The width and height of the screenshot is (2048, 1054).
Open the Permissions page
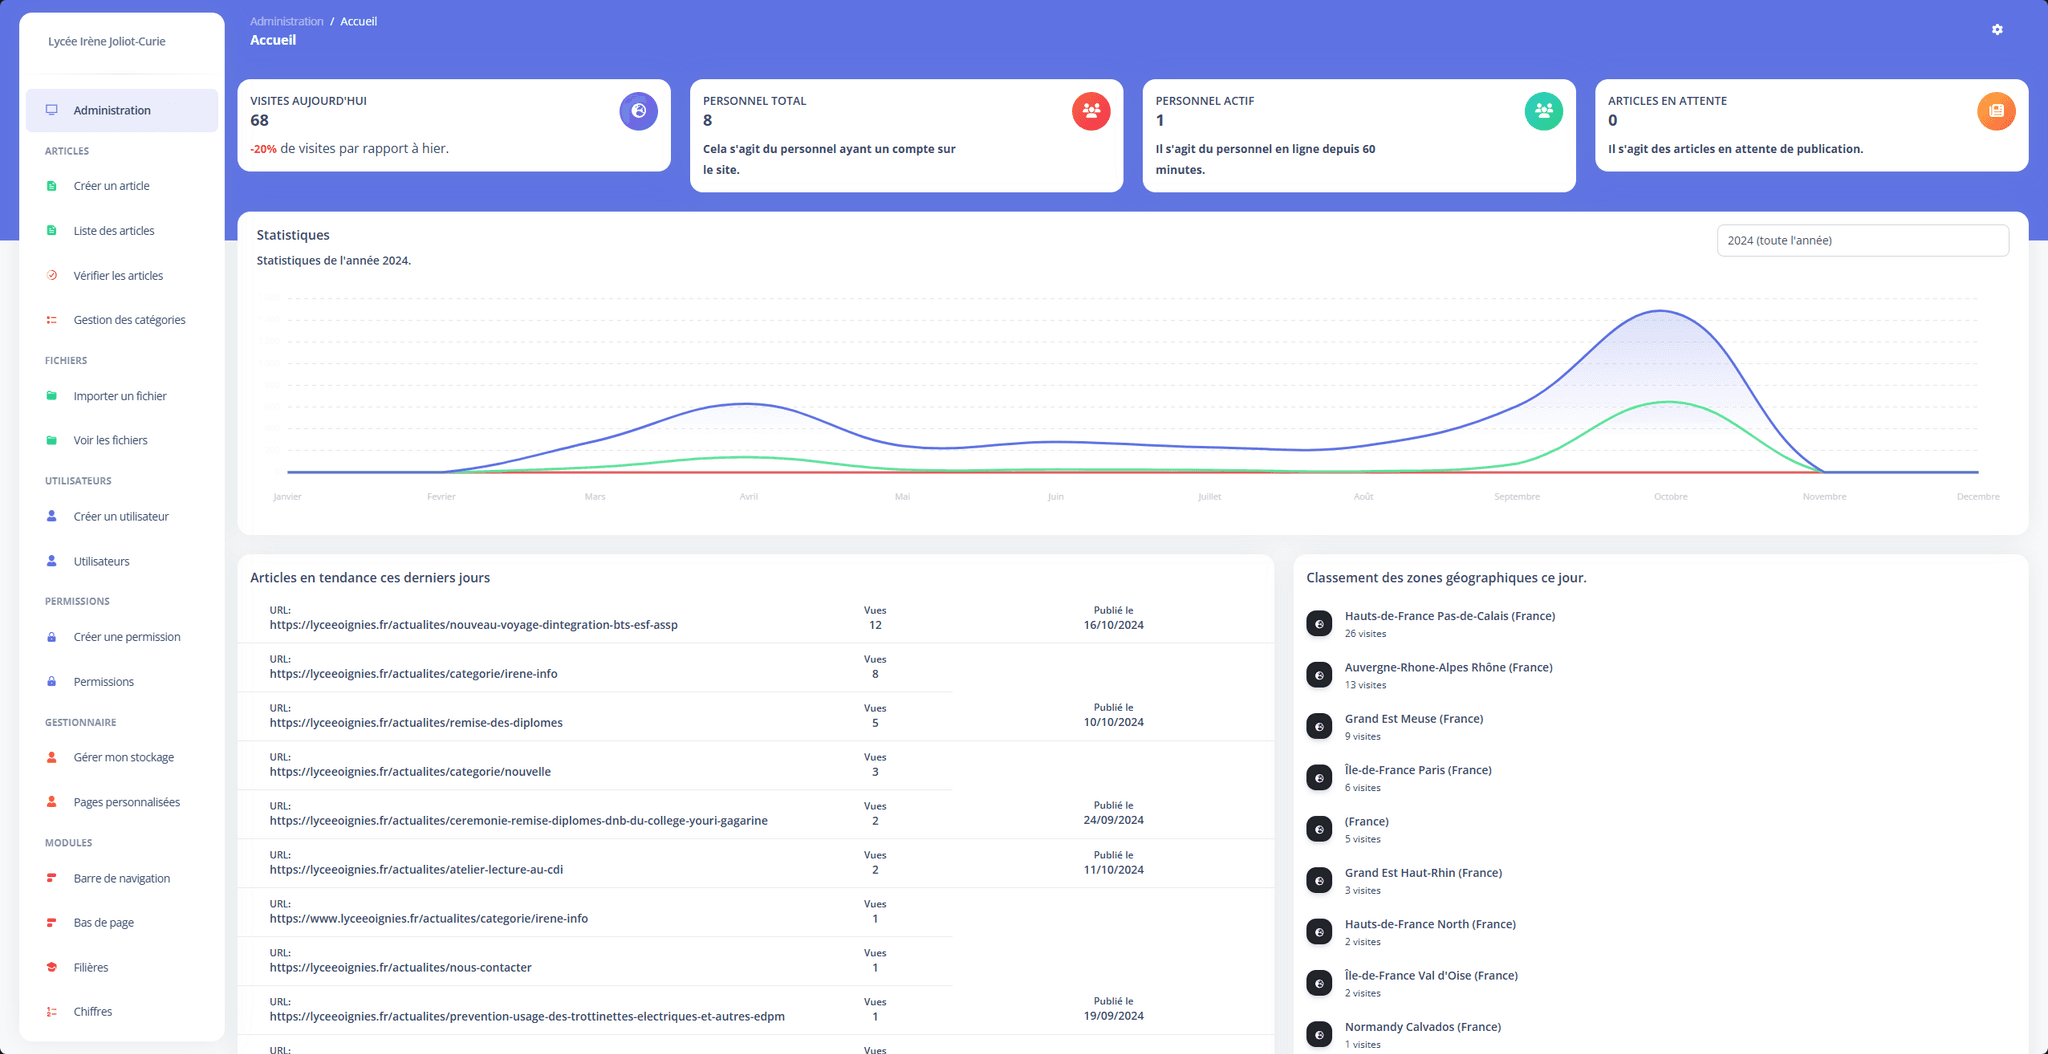click(103, 681)
